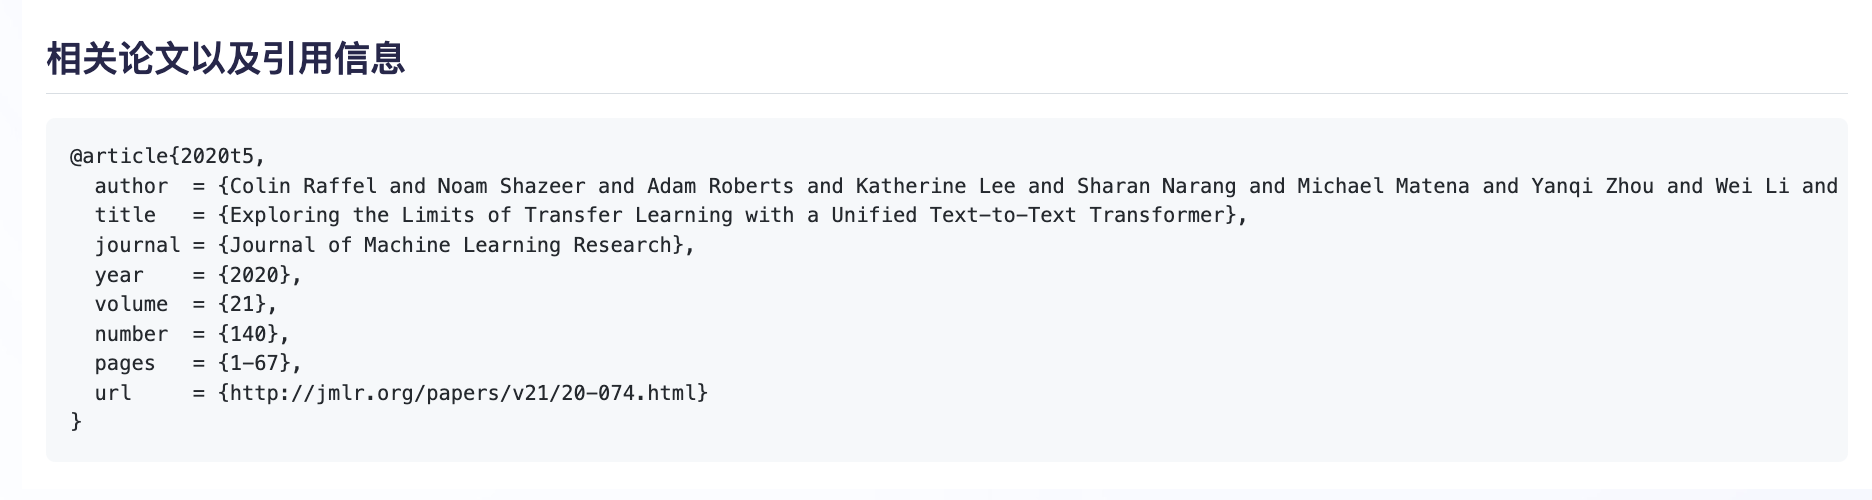Viewport: 1872px width, 500px height.
Task: Click the author name Noam Shazeer
Action: click(x=511, y=186)
